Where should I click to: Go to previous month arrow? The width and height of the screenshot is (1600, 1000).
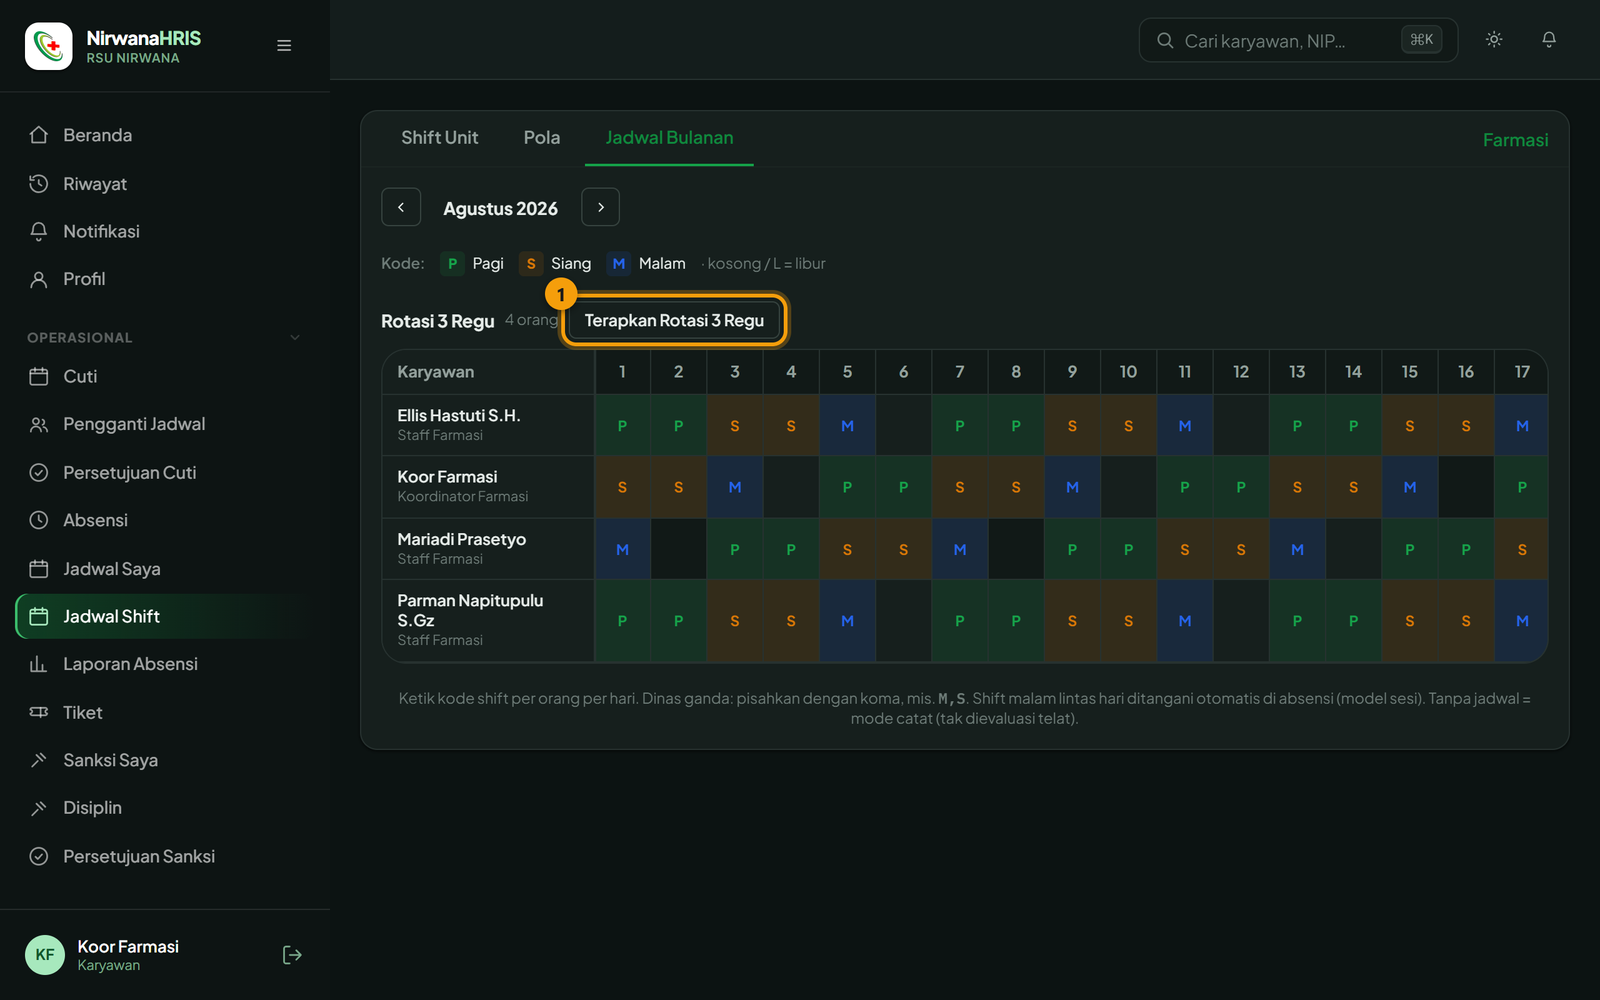tap(401, 207)
